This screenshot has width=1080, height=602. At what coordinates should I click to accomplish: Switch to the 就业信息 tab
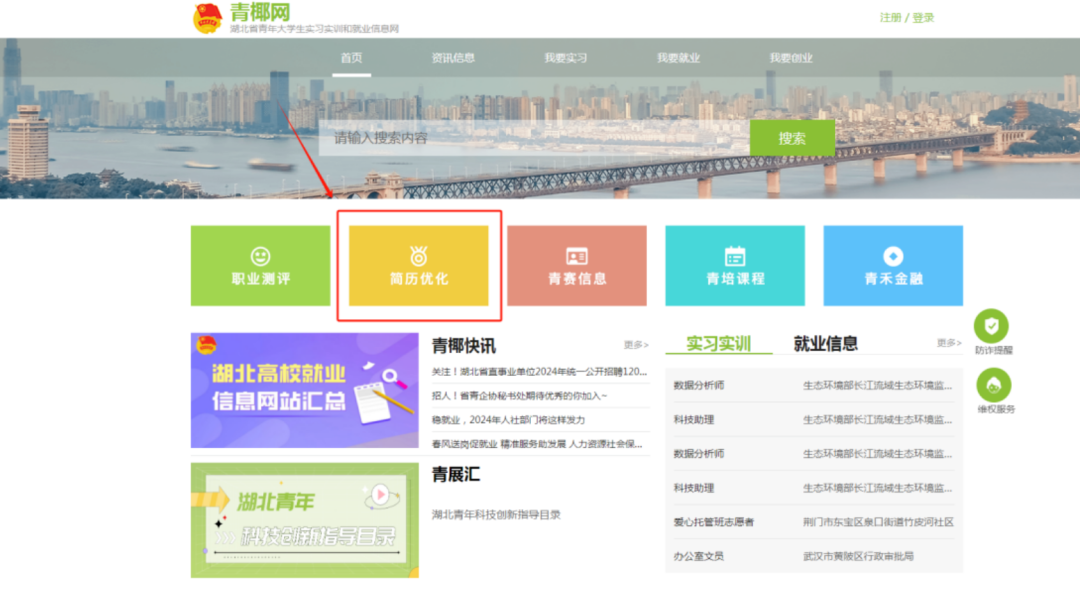[825, 343]
